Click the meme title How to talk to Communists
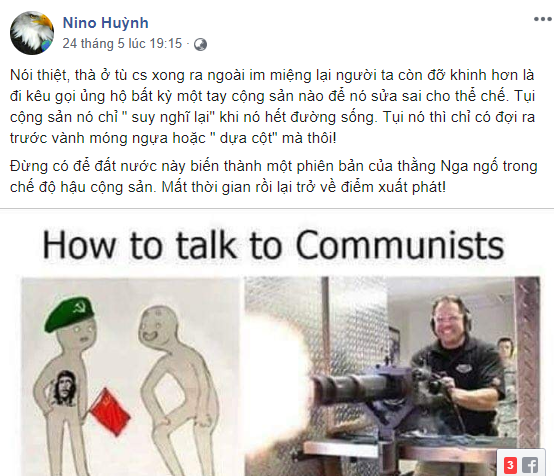 tap(273, 246)
